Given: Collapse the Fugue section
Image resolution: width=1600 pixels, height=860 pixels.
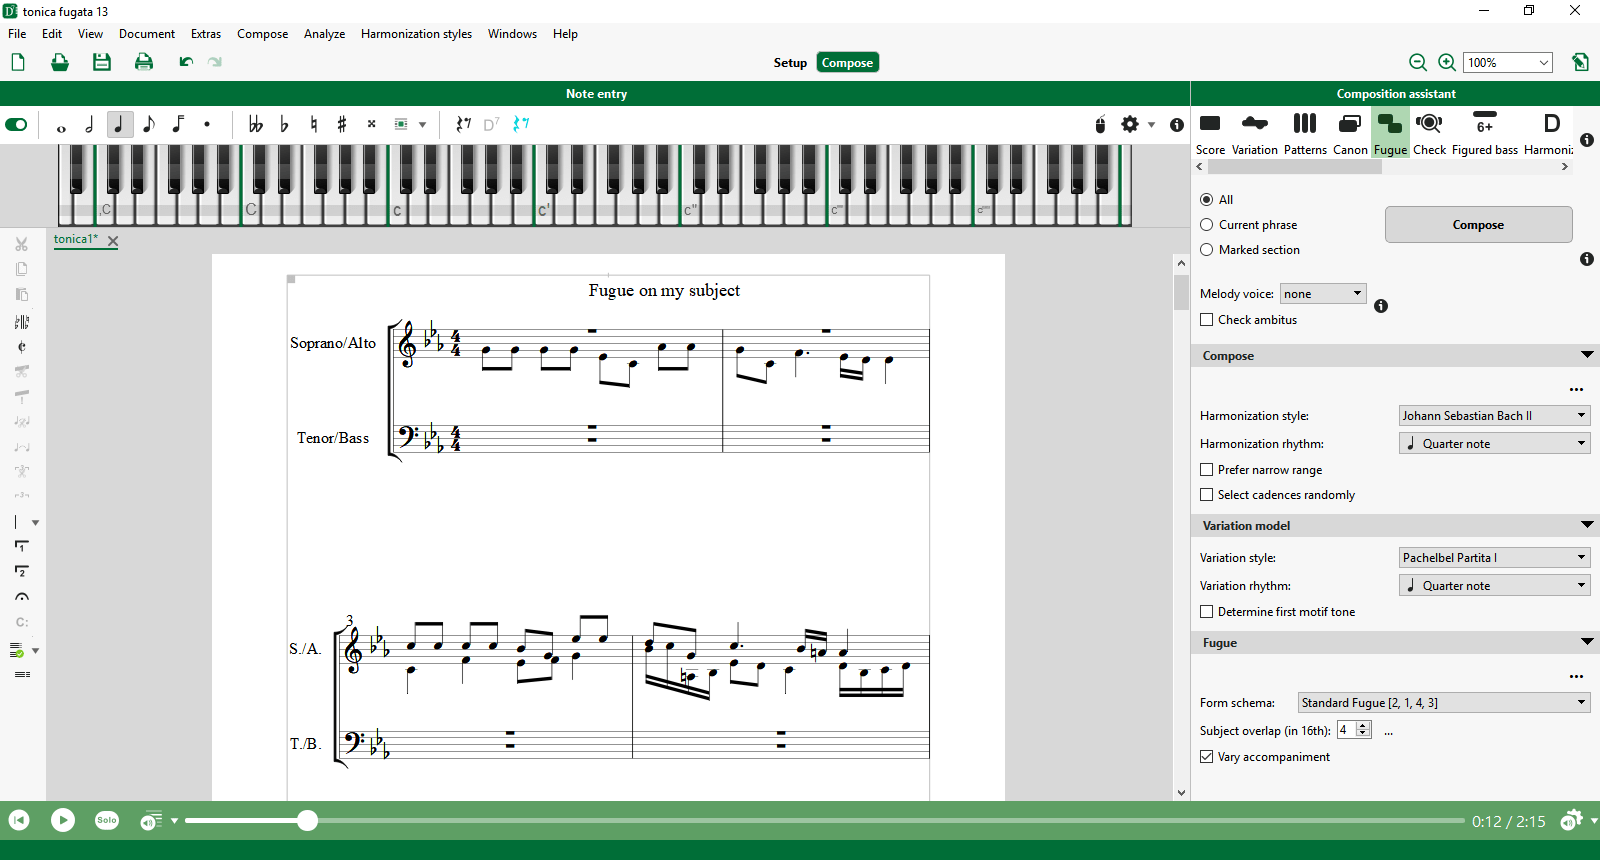Looking at the screenshot, I should (1586, 642).
